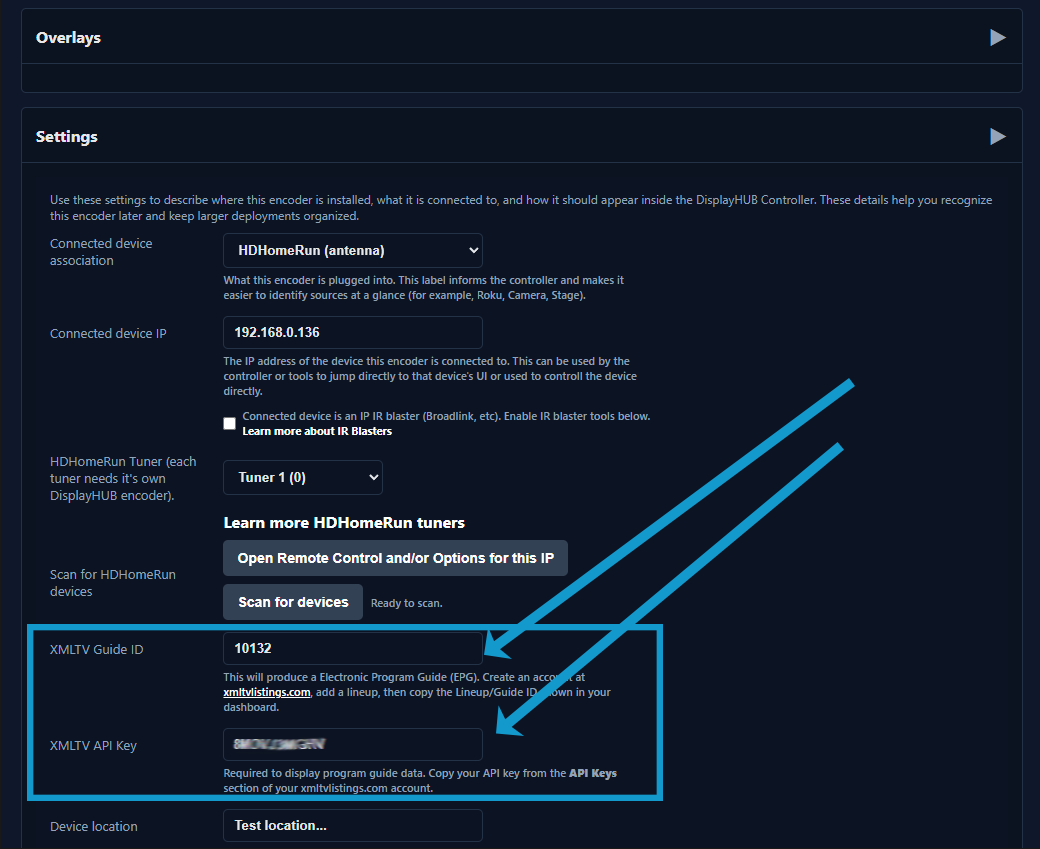Click the XMLTV Guide ID label
Image resolution: width=1040 pixels, height=849 pixels.
coord(97,649)
